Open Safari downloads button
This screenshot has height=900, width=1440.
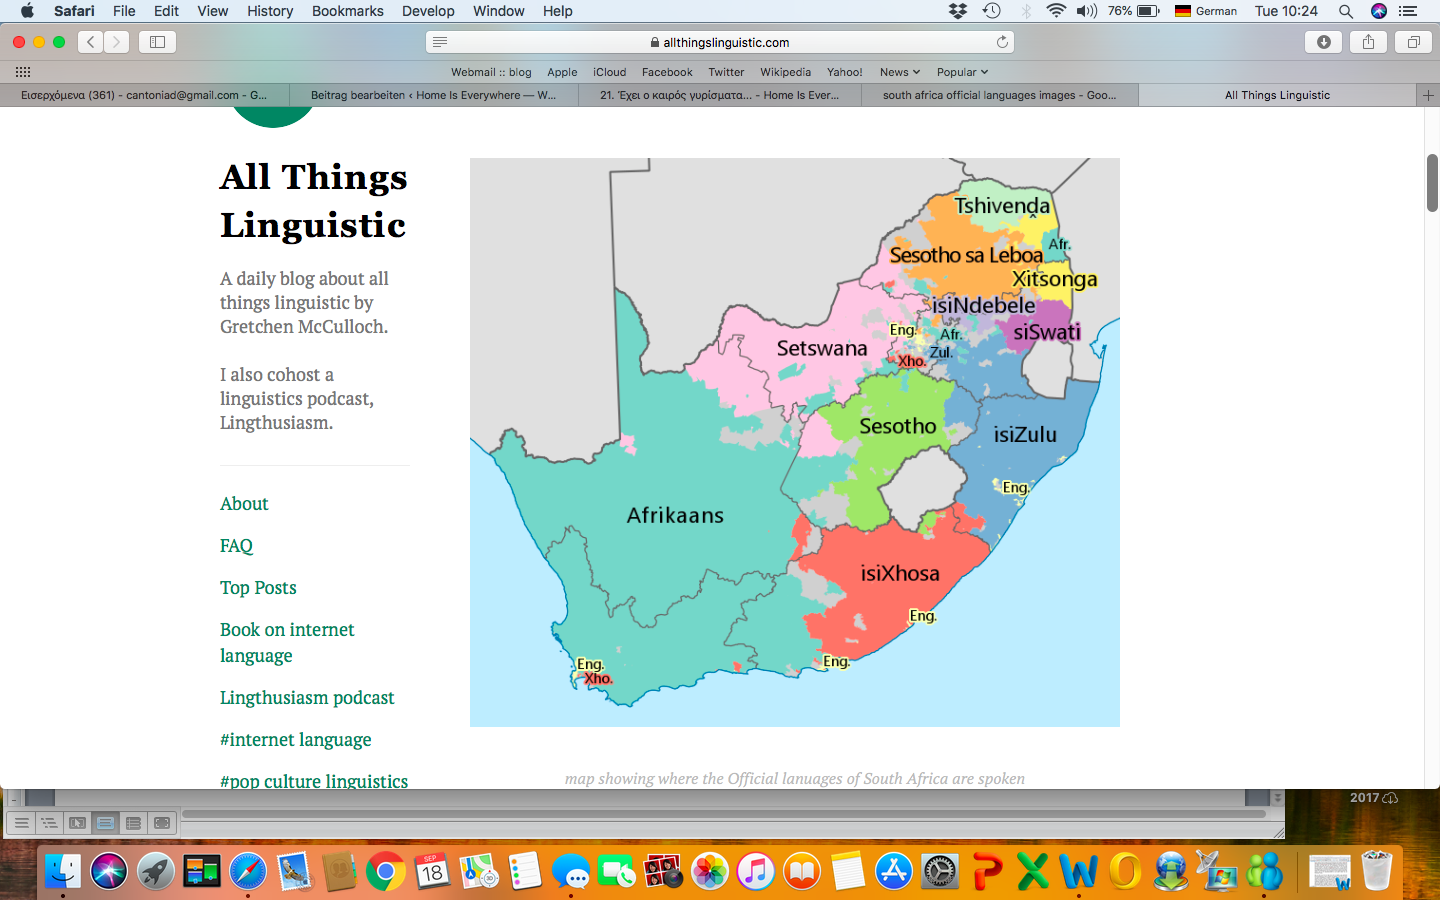(1323, 42)
